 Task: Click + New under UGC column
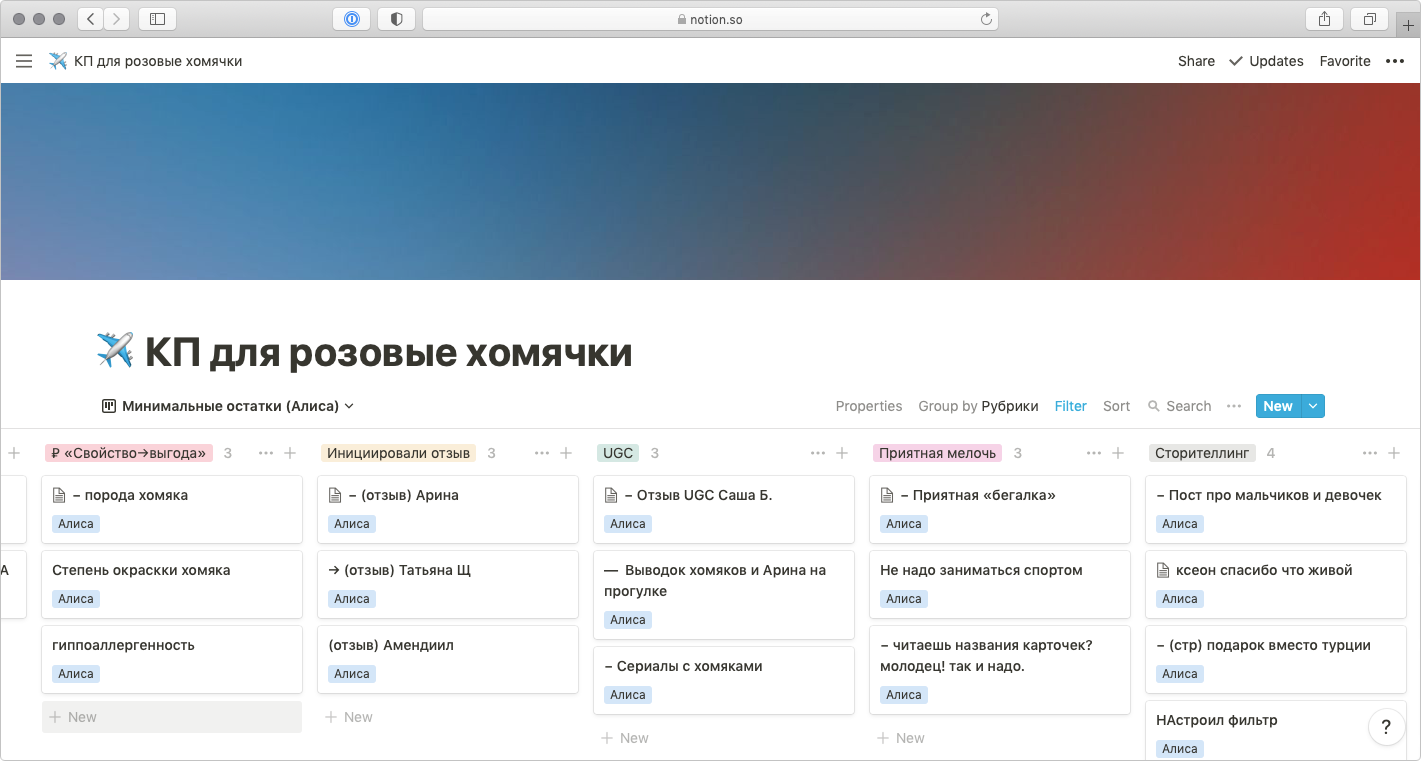pyautogui.click(x=724, y=738)
